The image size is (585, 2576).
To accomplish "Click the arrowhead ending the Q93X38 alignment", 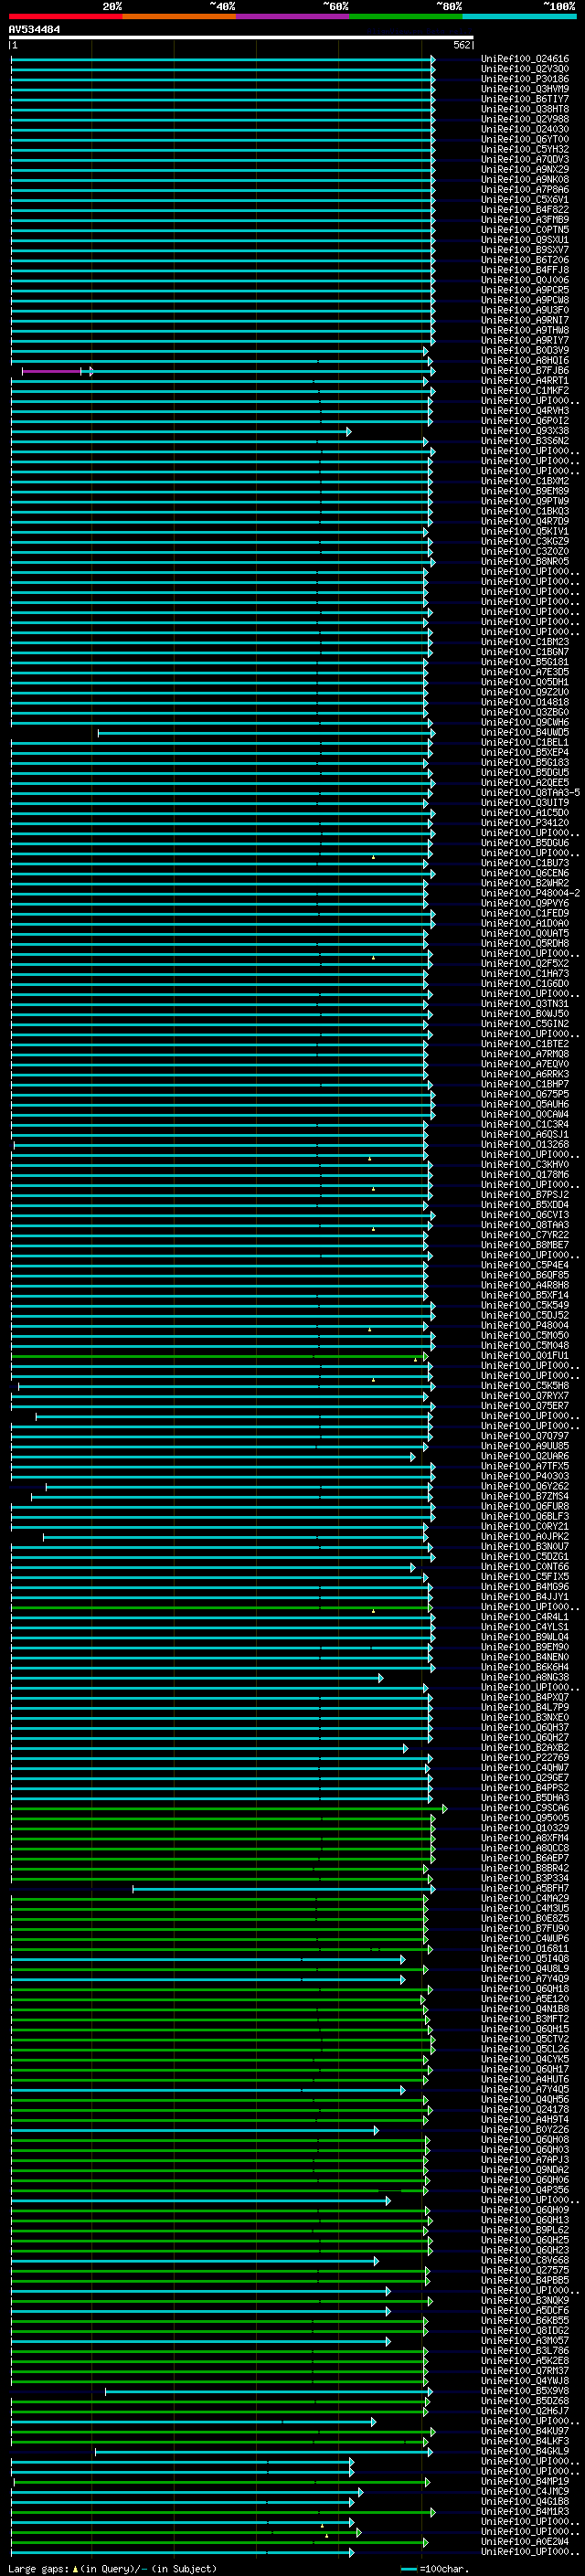I will coord(349,432).
